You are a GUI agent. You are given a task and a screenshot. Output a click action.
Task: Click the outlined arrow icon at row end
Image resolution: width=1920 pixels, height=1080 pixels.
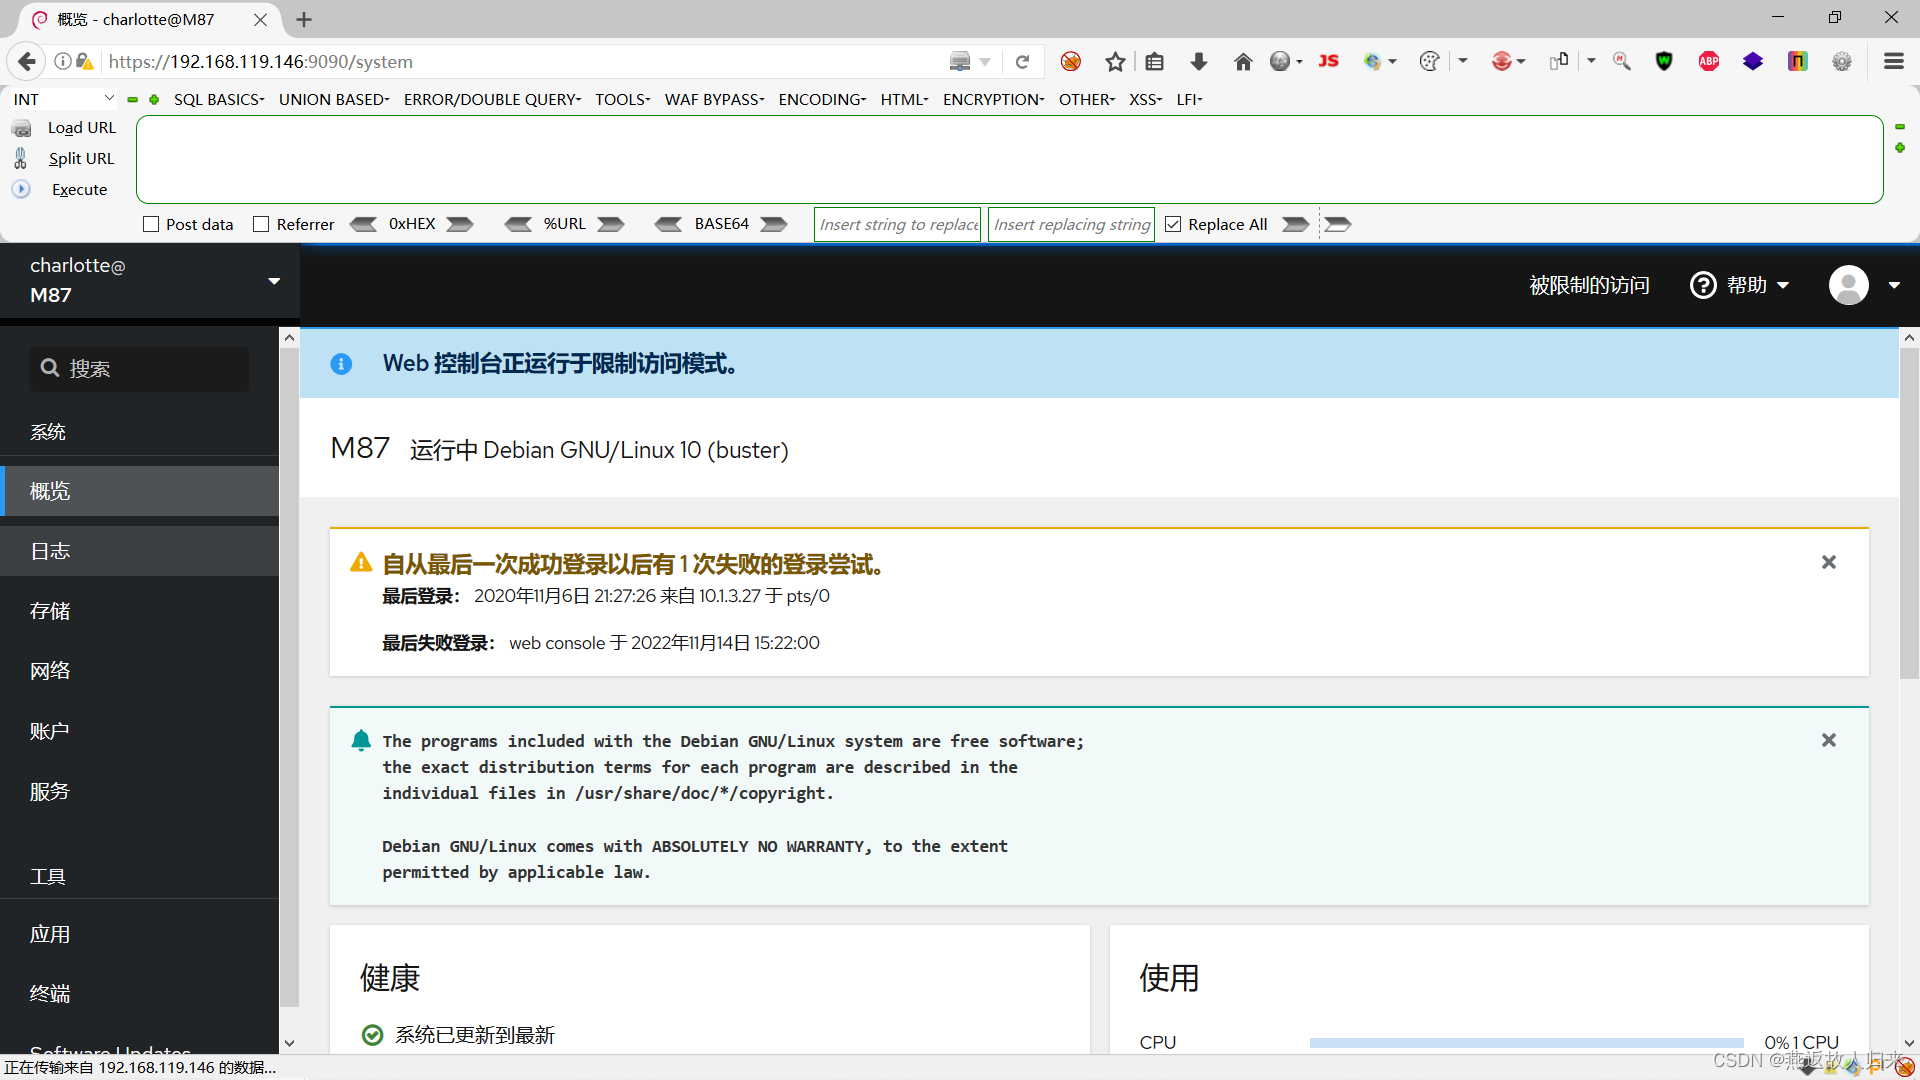(x=1338, y=224)
